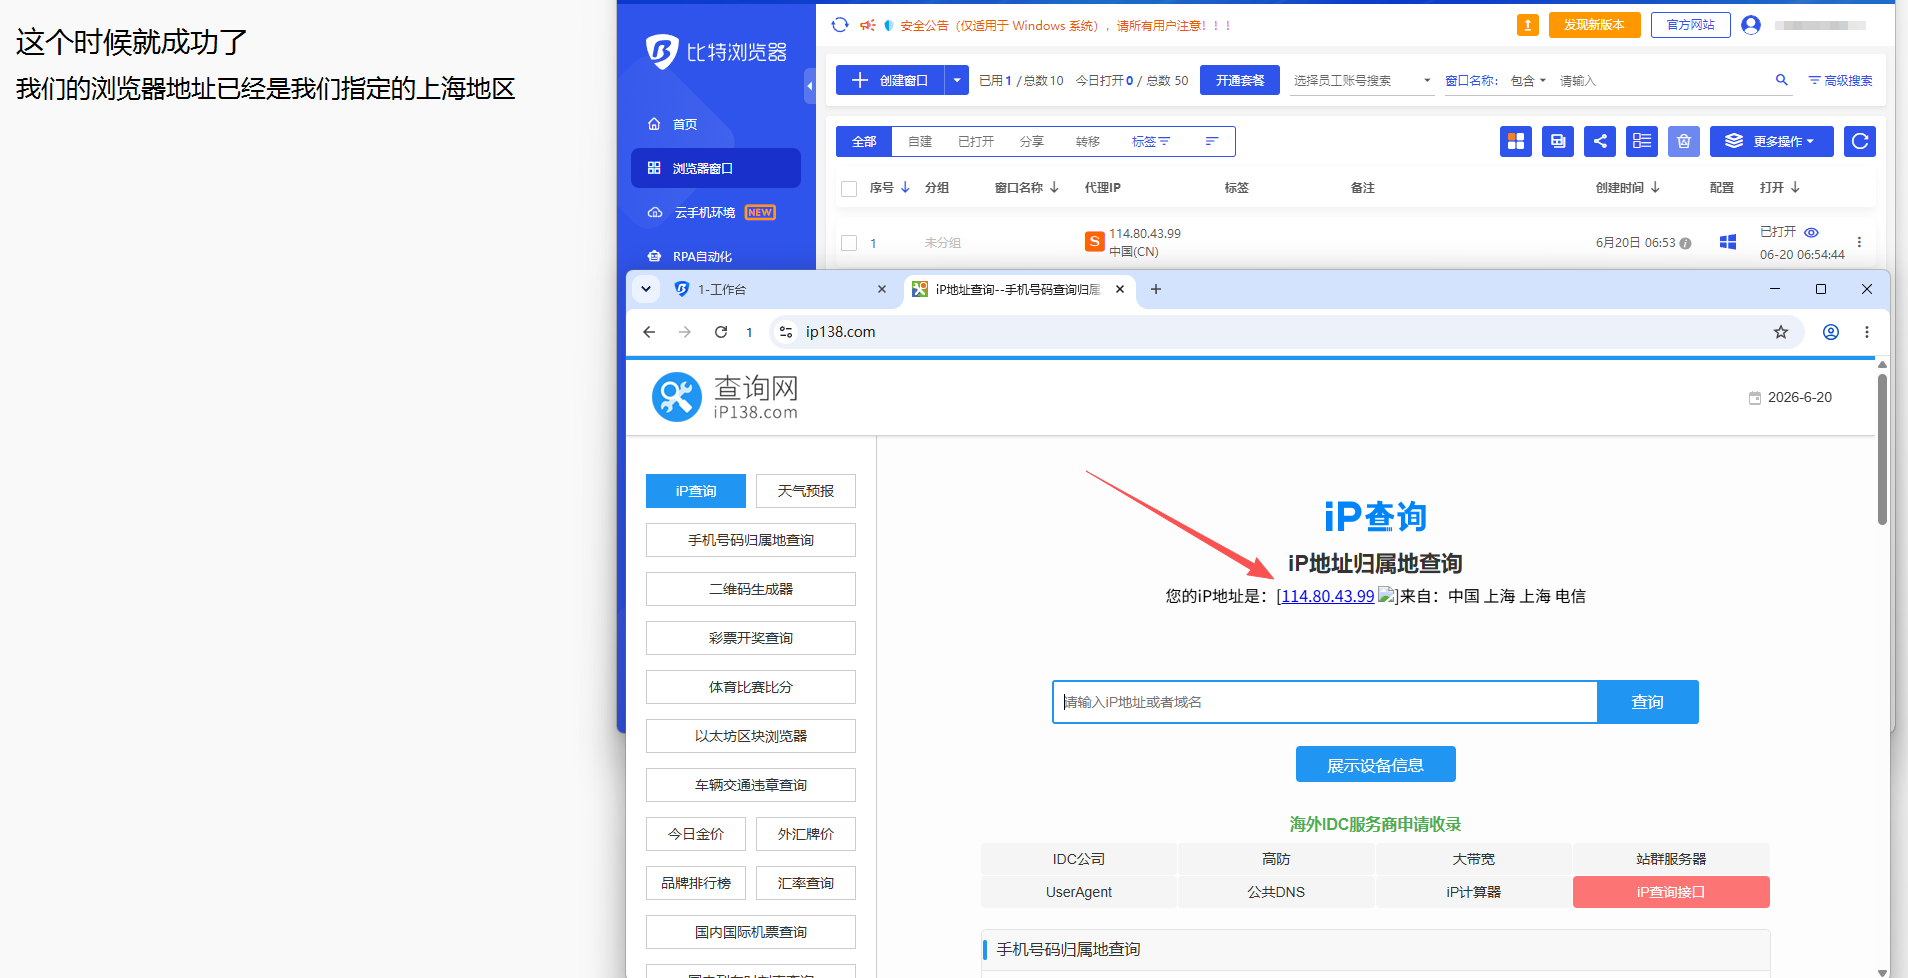Open the 创建窗口 dropdown arrow
The height and width of the screenshot is (978, 1908).
click(x=957, y=80)
